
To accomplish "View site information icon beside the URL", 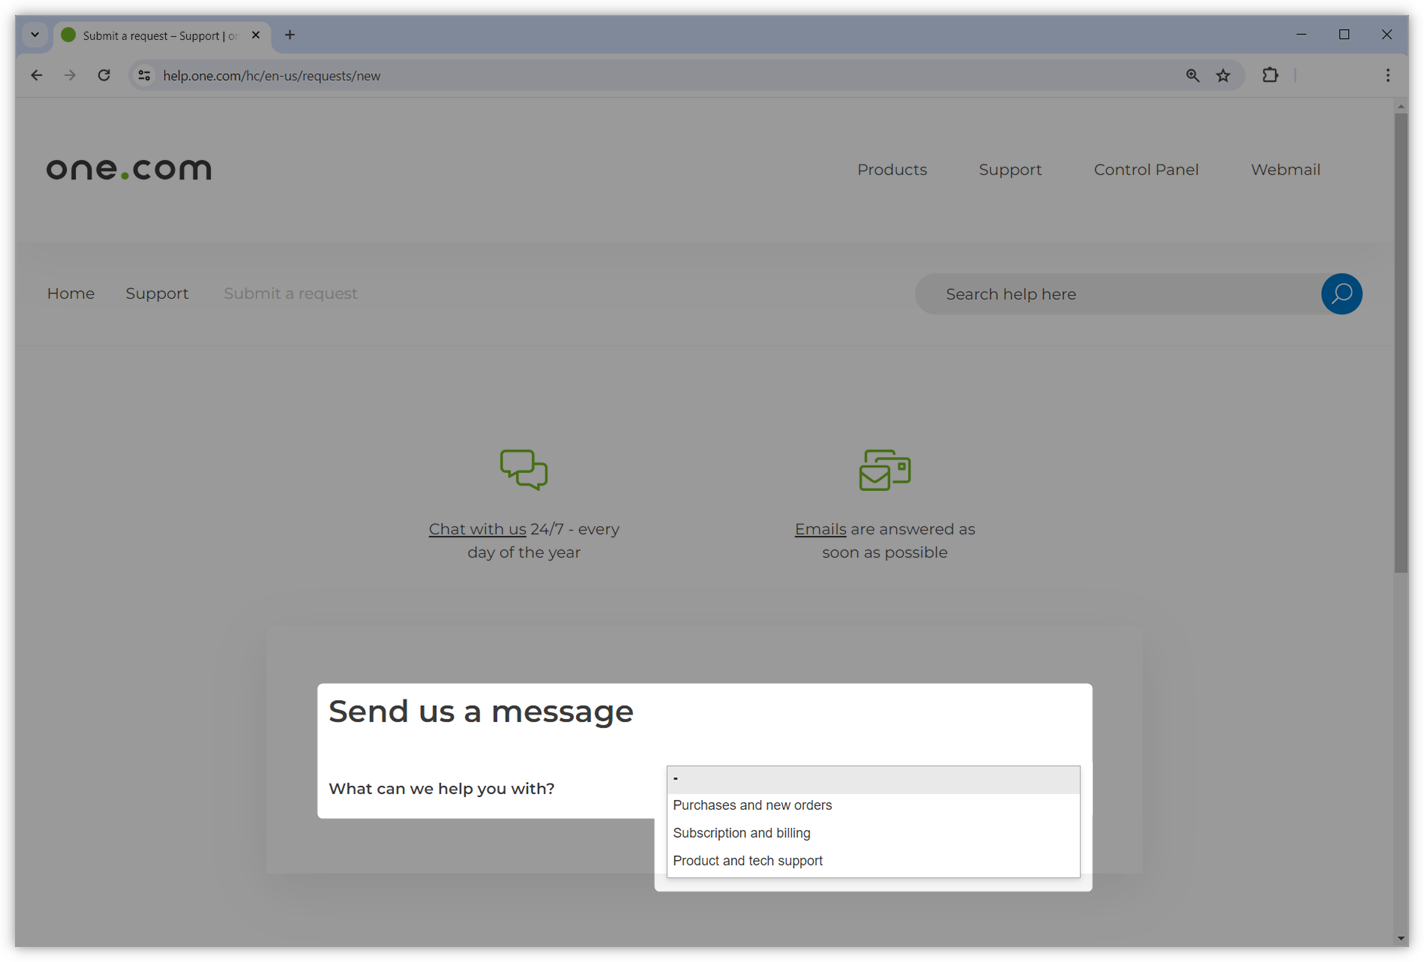I will [x=144, y=75].
